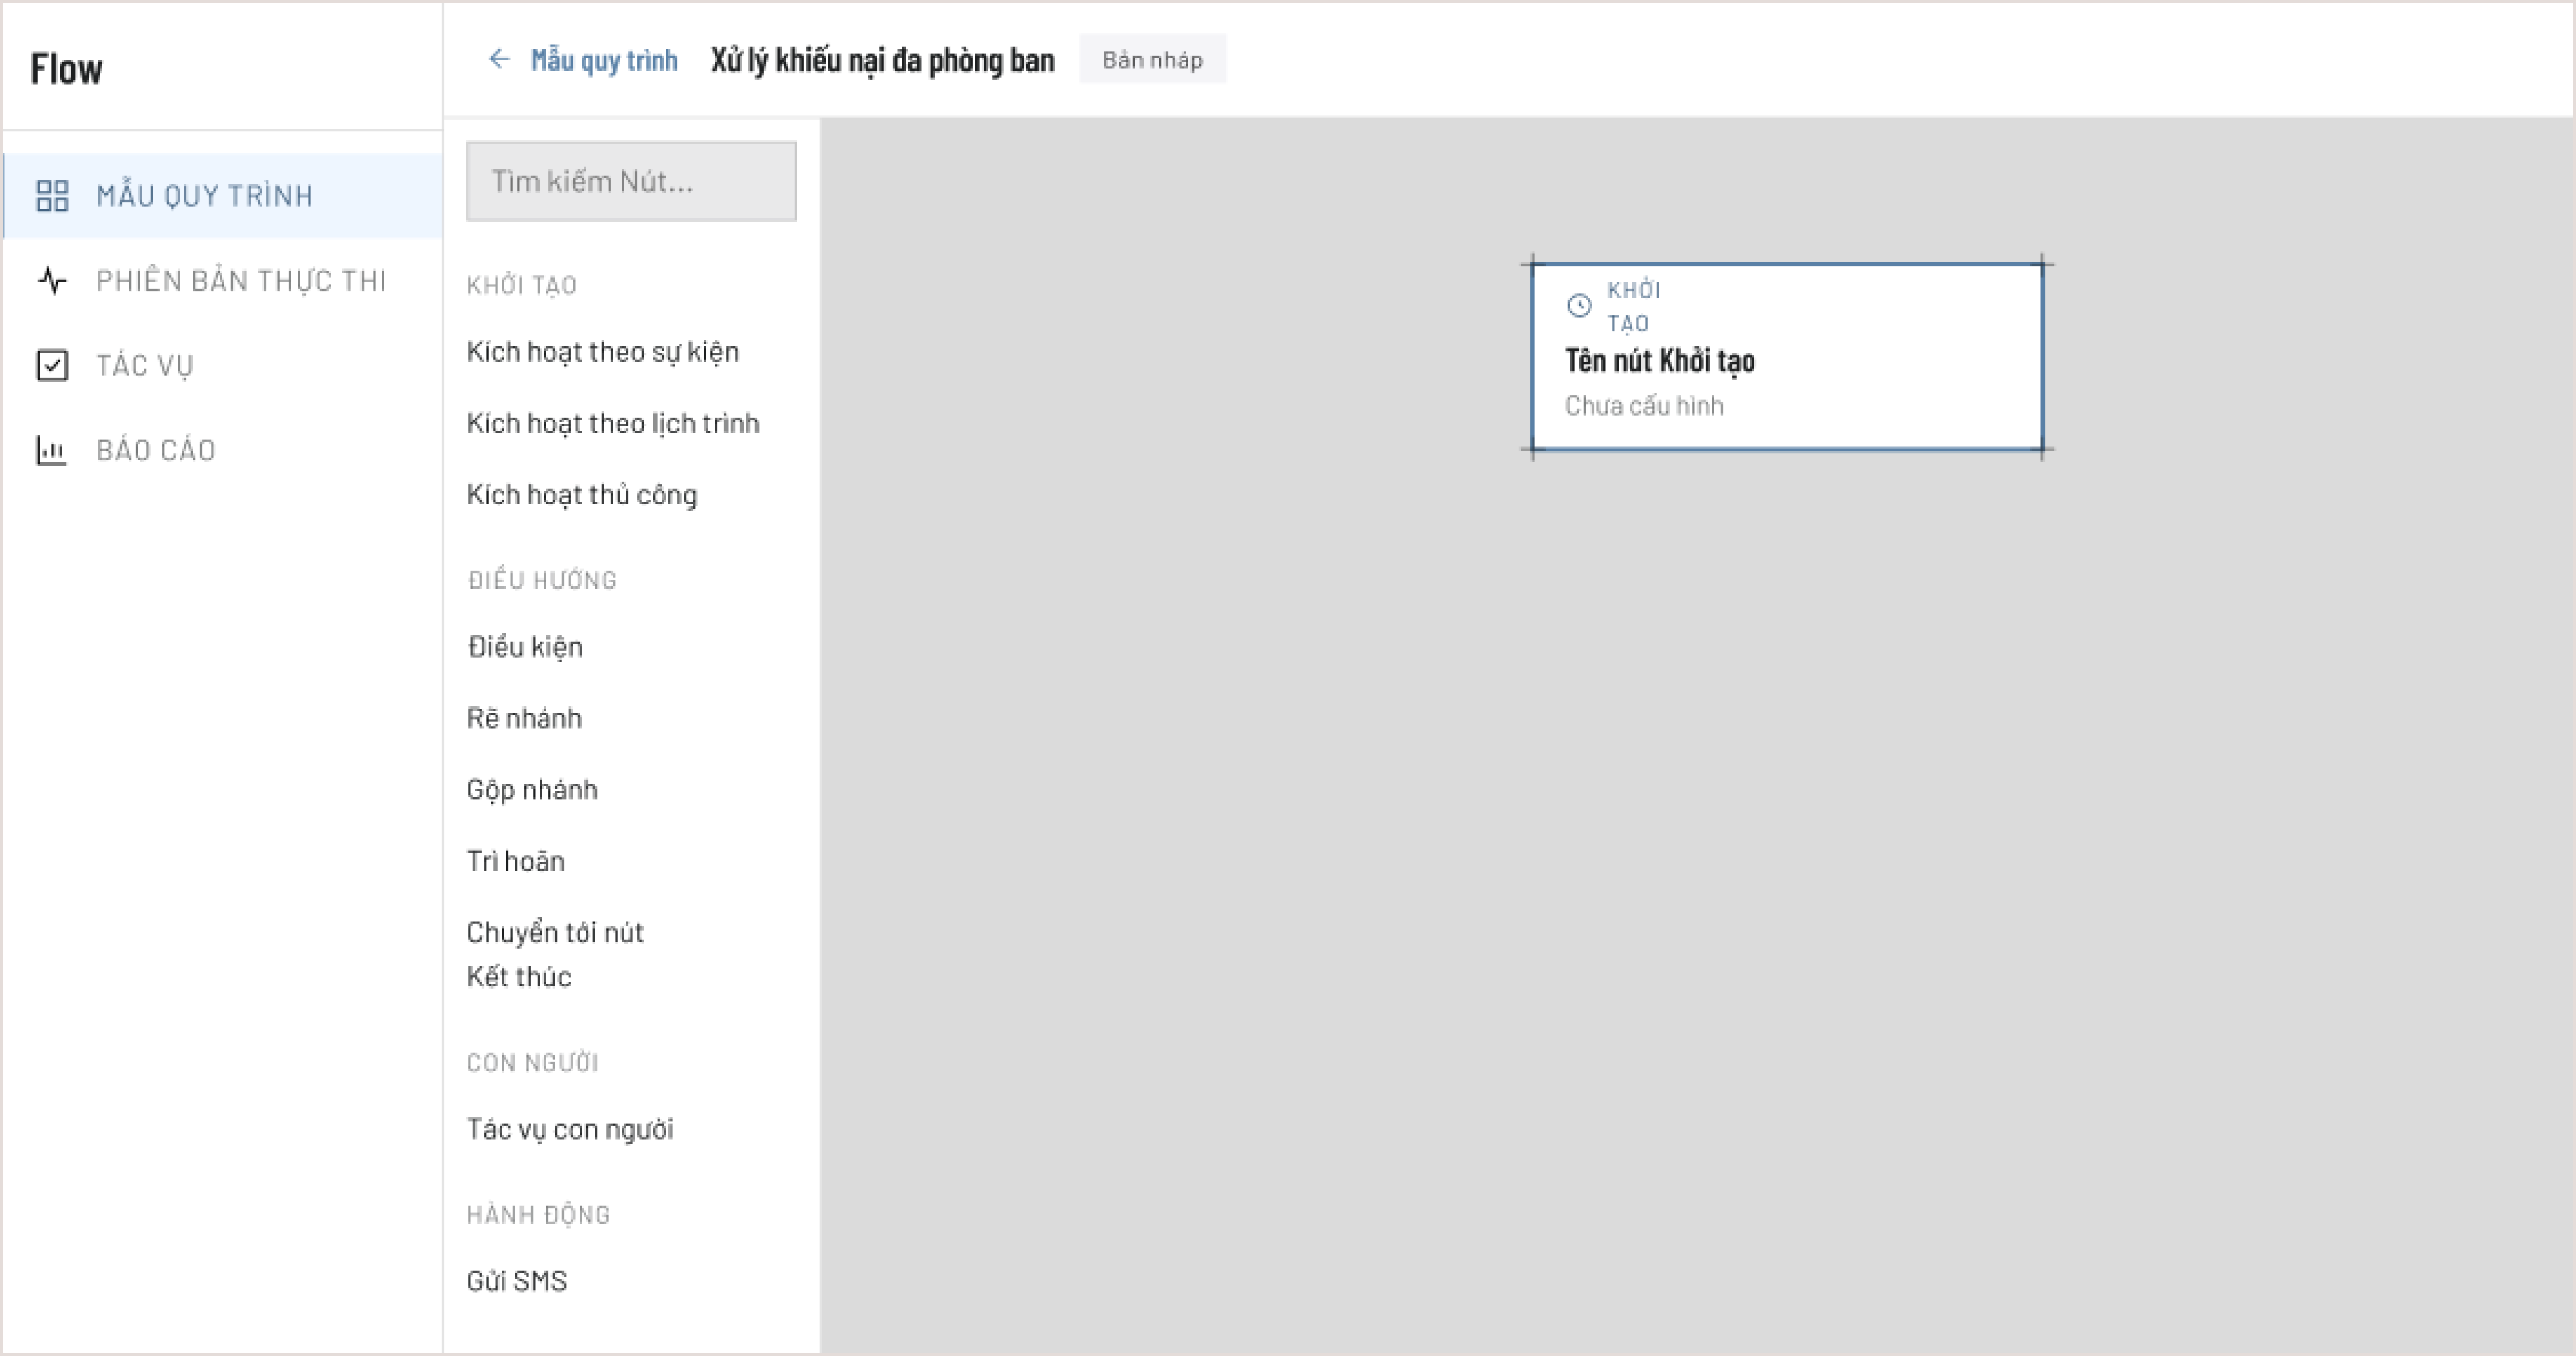Go to BÁO CÁO section
The height and width of the screenshot is (1356, 2576).
223,450
